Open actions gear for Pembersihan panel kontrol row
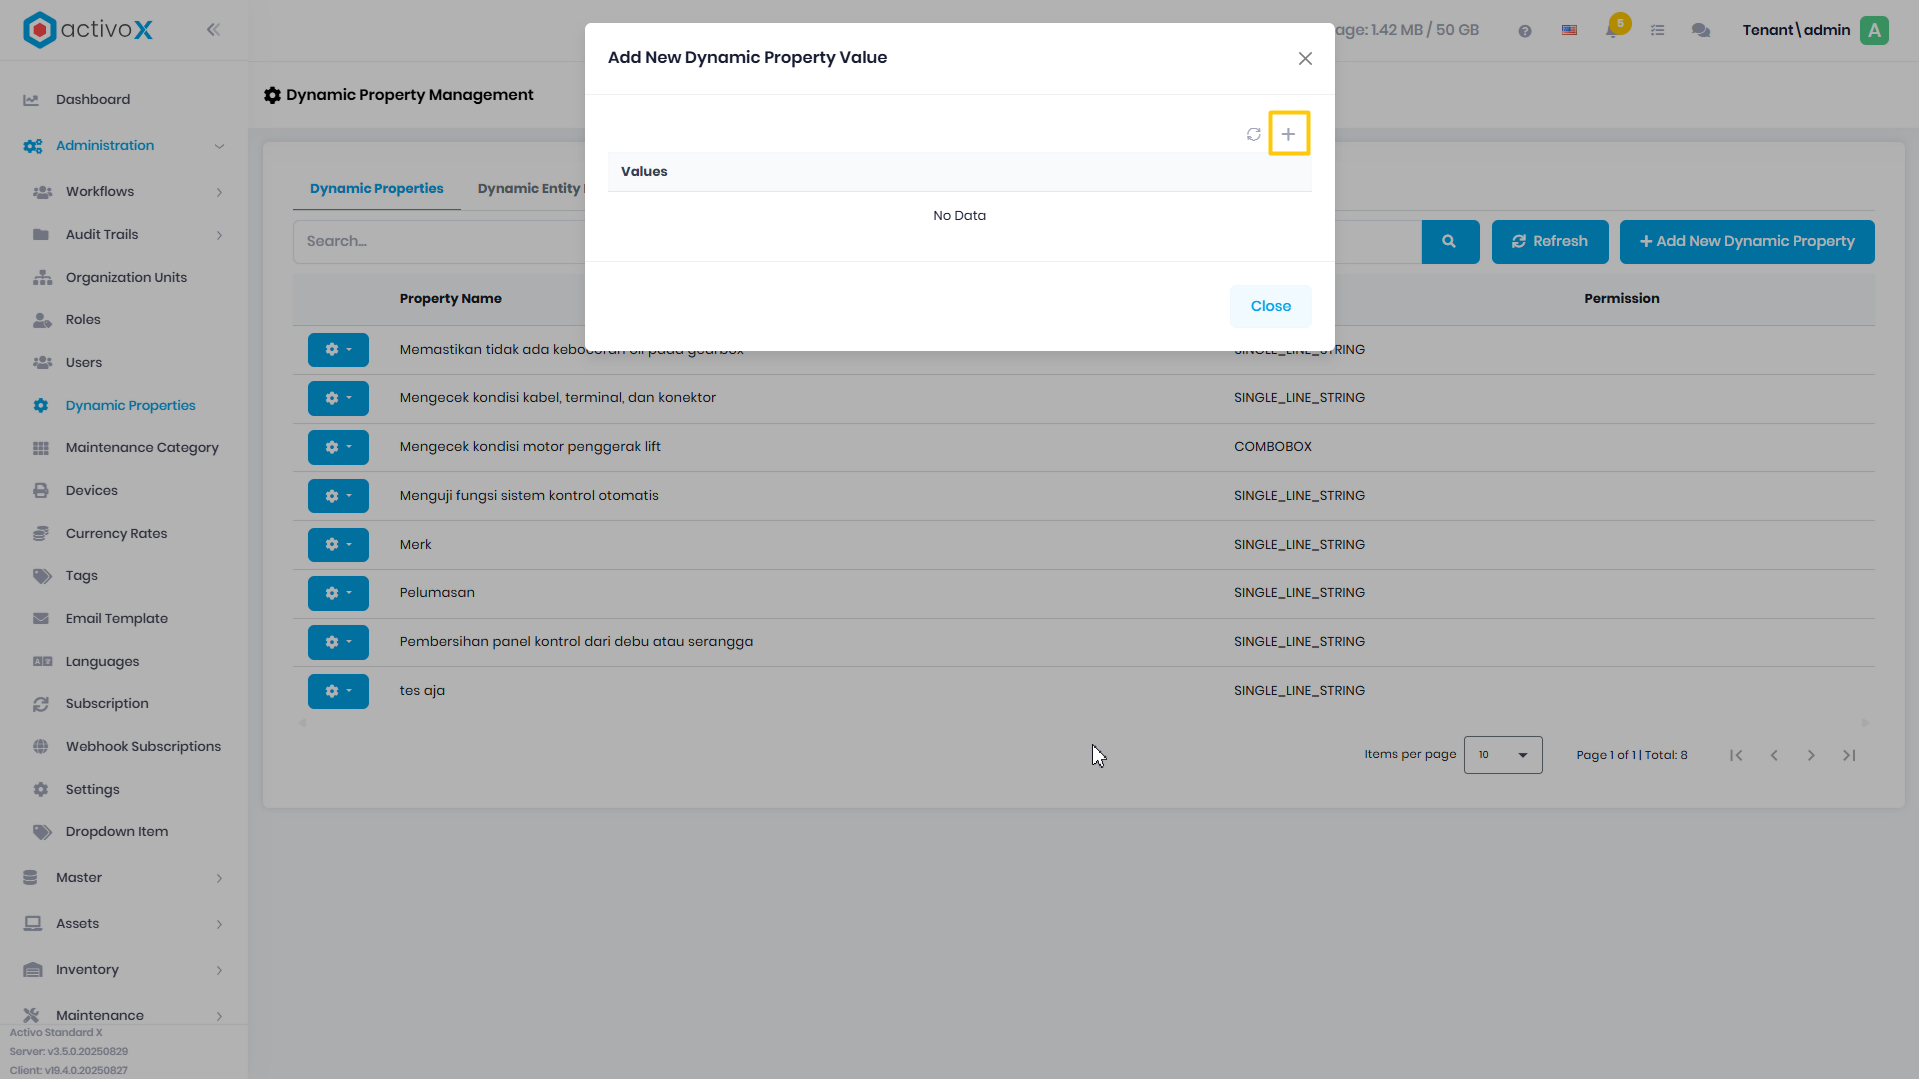The image size is (1919, 1079). 338,642
